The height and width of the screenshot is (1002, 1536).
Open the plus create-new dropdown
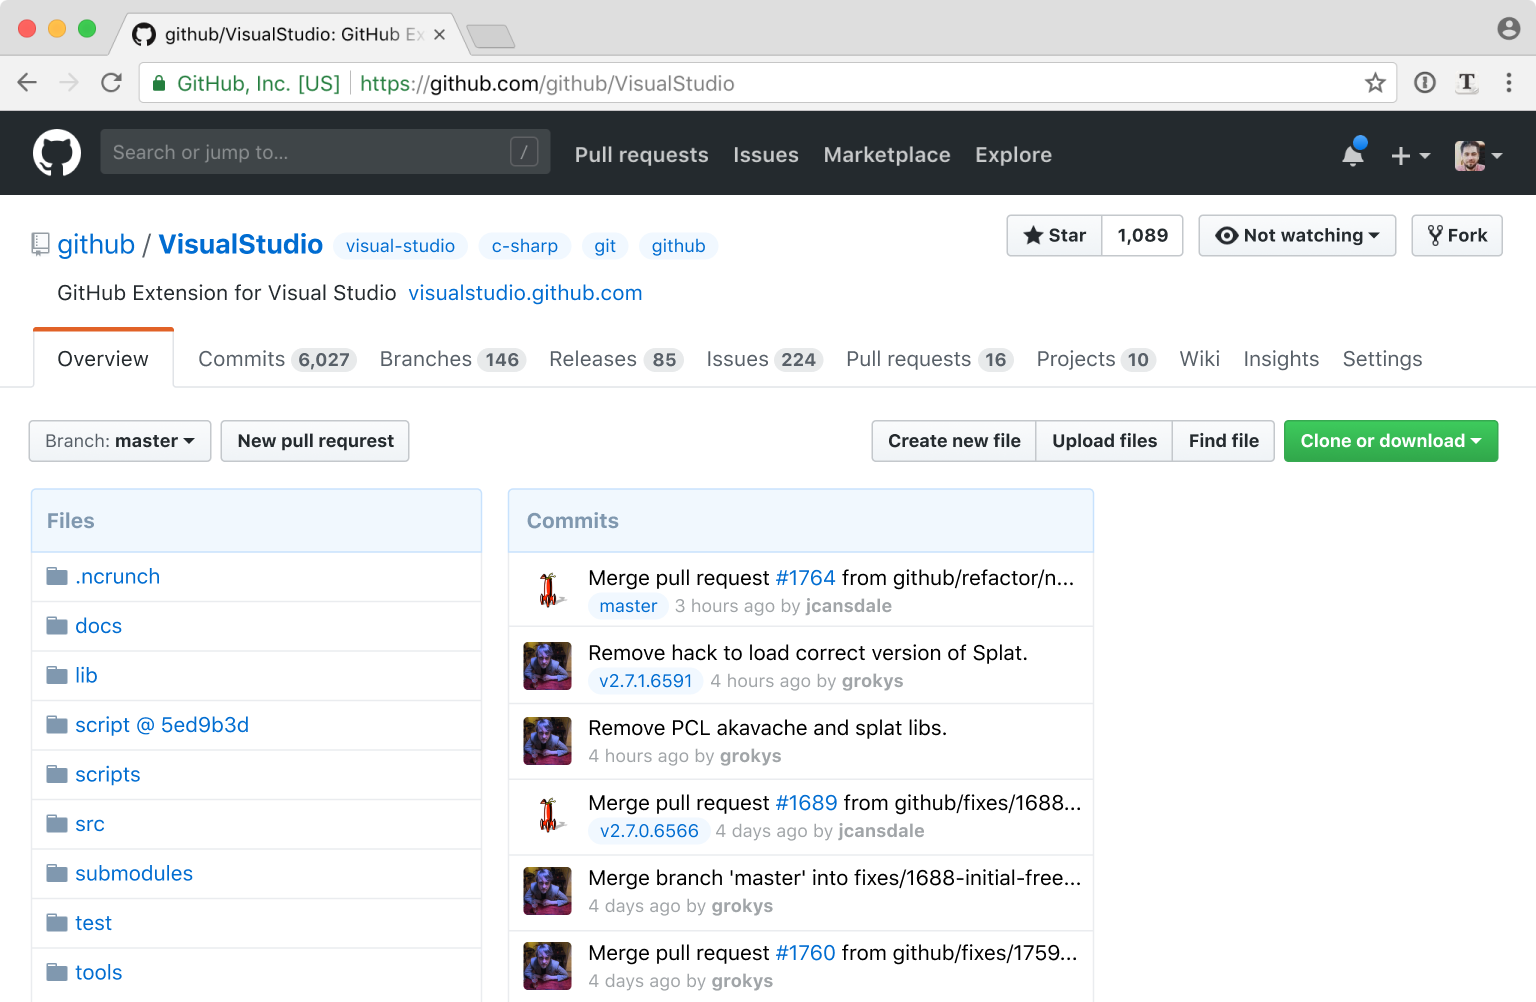click(1410, 155)
